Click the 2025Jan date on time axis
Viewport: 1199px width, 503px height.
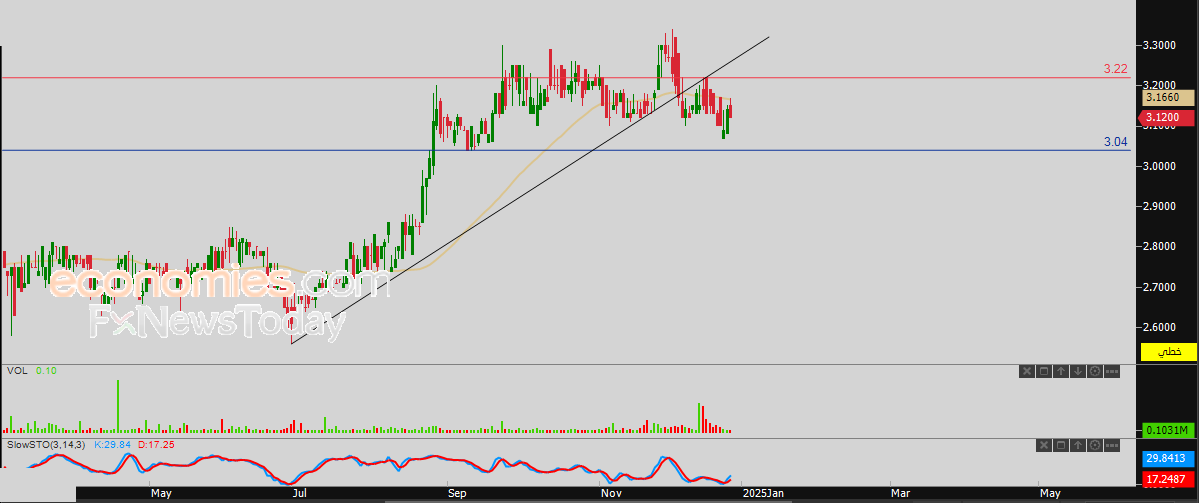click(x=762, y=494)
